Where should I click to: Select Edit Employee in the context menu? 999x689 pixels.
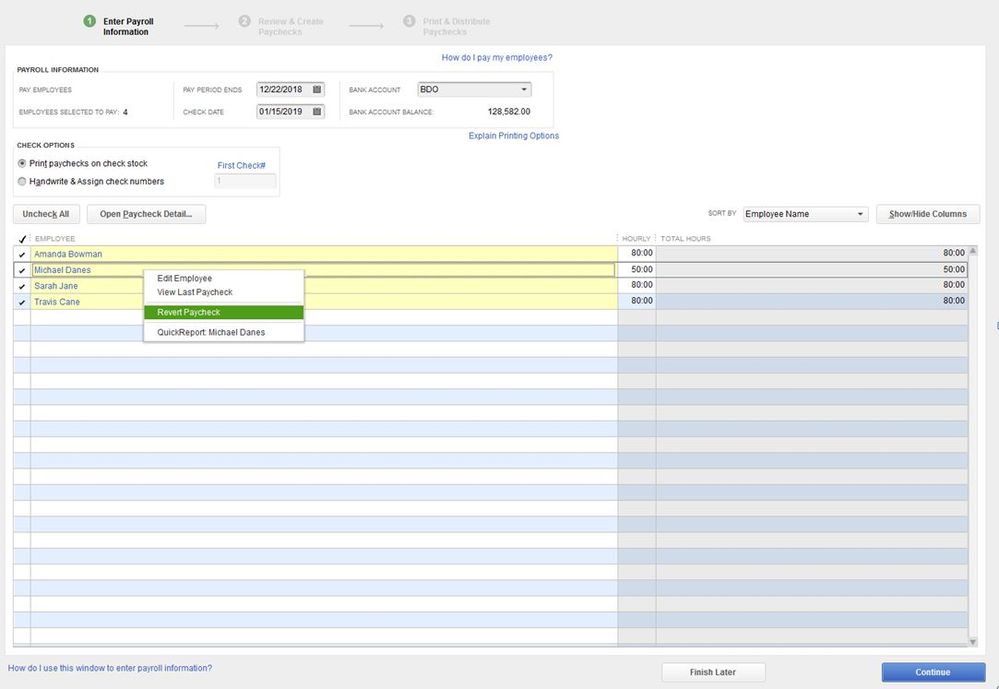[x=184, y=278]
